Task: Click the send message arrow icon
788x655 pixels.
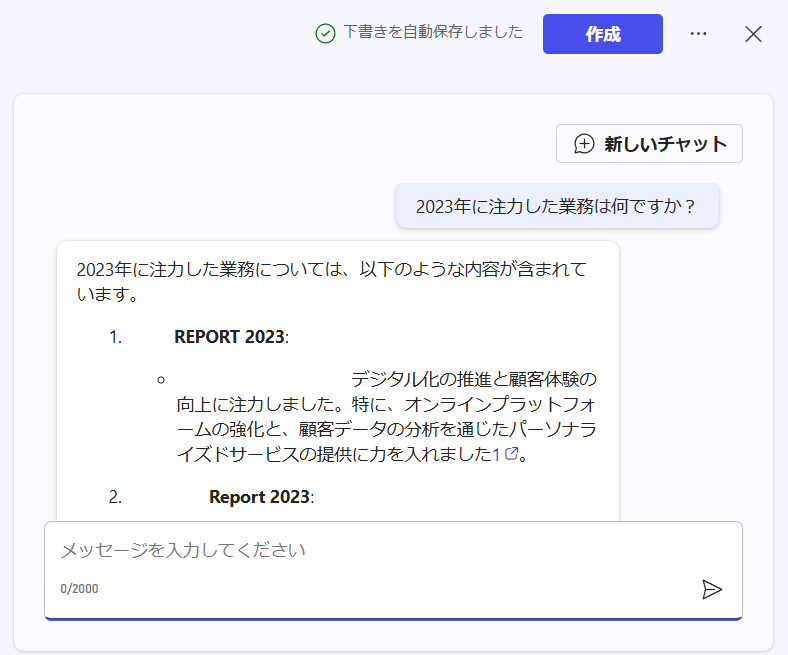Action: click(x=712, y=589)
